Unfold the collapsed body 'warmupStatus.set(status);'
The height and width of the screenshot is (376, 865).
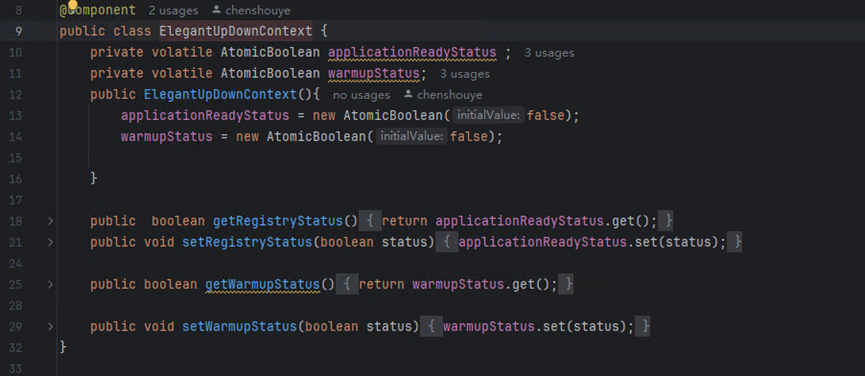pyautogui.click(x=535, y=327)
